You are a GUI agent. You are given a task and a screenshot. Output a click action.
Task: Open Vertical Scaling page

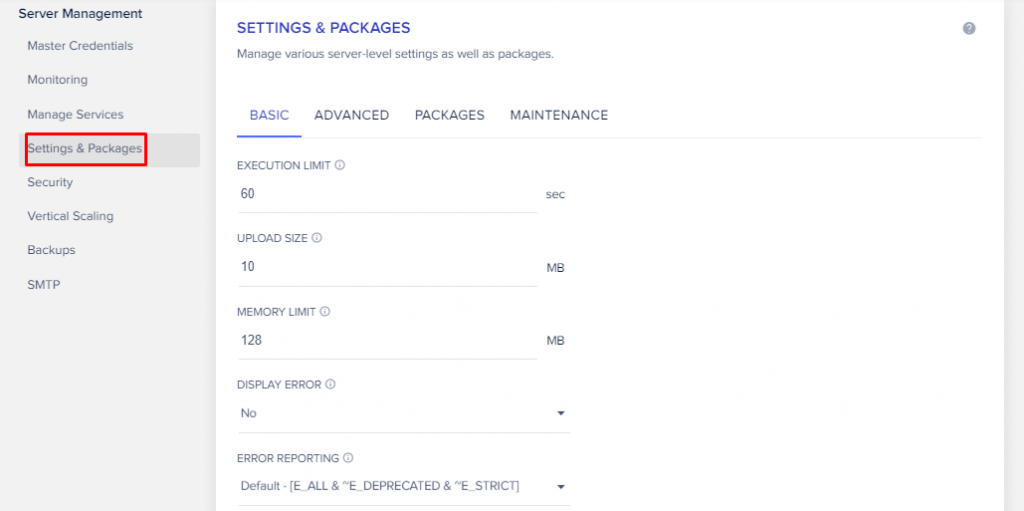pyautogui.click(x=70, y=216)
